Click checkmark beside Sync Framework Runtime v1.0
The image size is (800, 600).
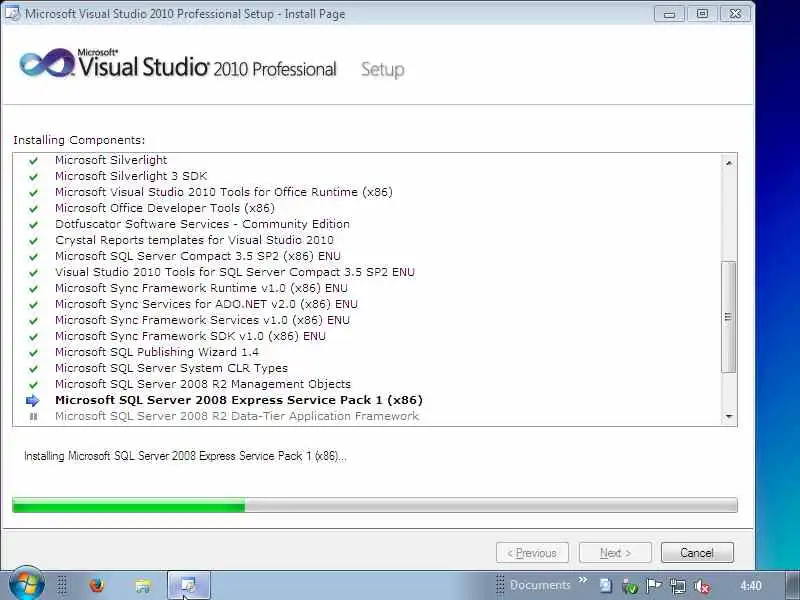(x=34, y=289)
